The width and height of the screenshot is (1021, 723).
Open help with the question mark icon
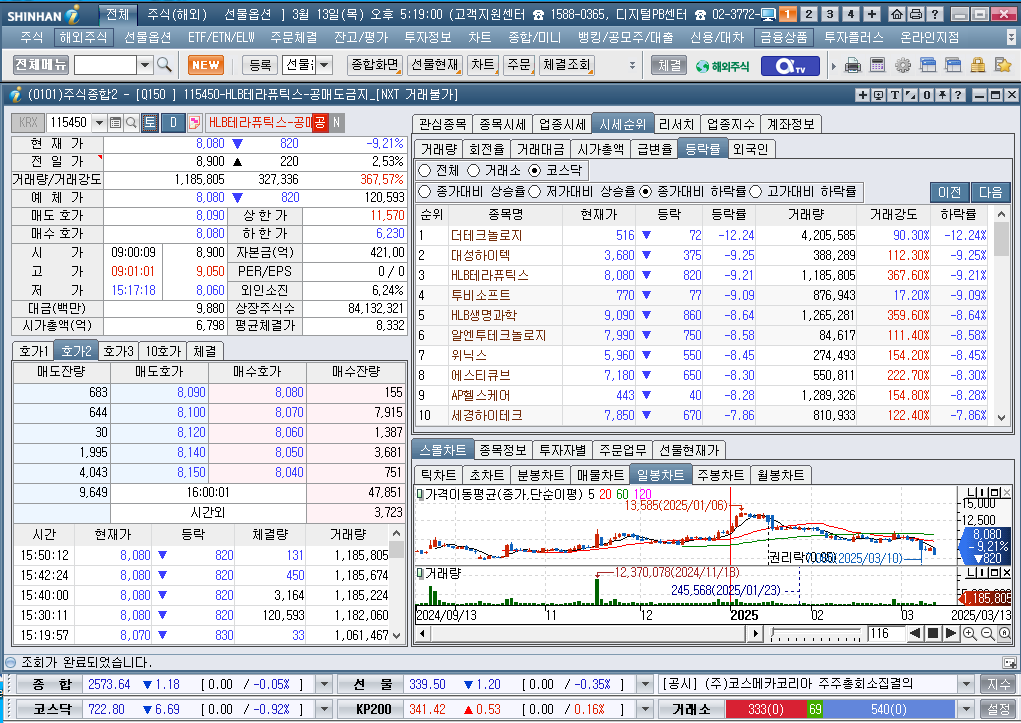[934, 14]
